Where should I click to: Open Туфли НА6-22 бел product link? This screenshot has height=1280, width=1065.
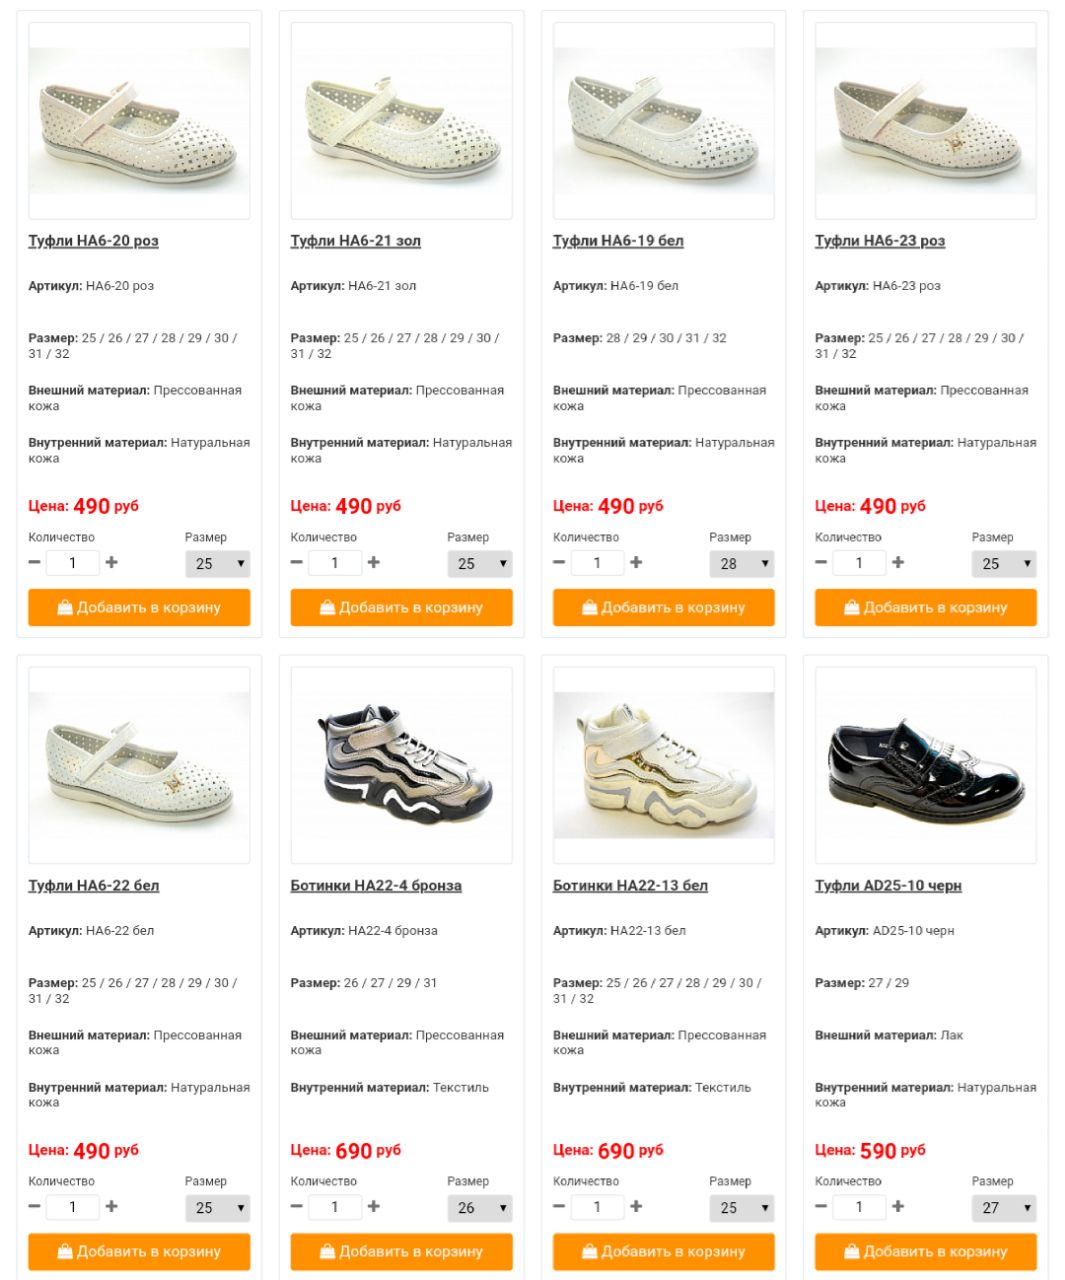coord(94,886)
